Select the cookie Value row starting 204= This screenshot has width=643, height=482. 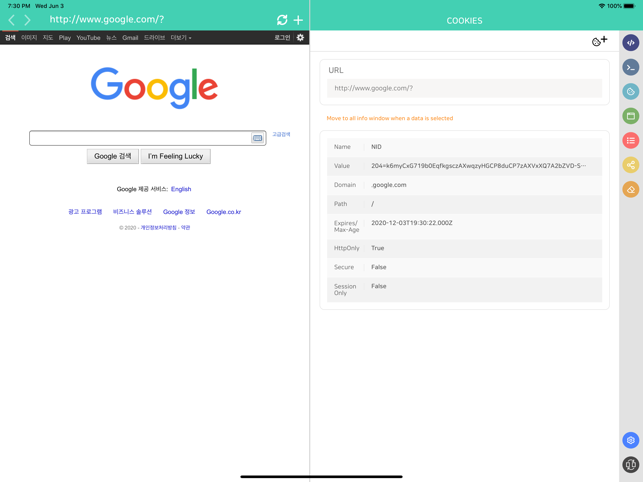[x=464, y=166]
